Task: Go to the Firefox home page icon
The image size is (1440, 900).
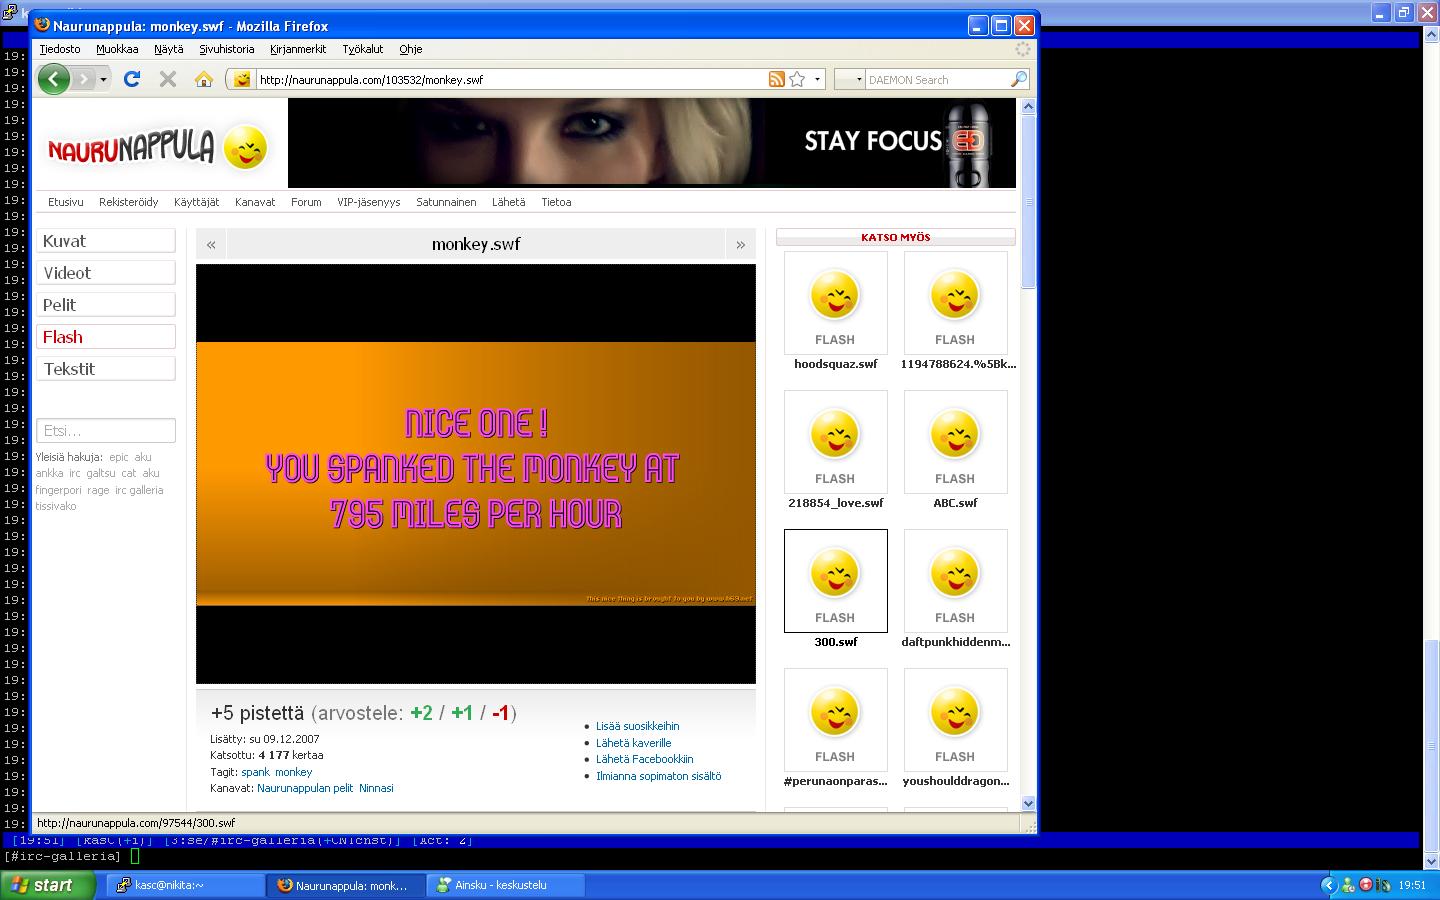Action: (204, 79)
